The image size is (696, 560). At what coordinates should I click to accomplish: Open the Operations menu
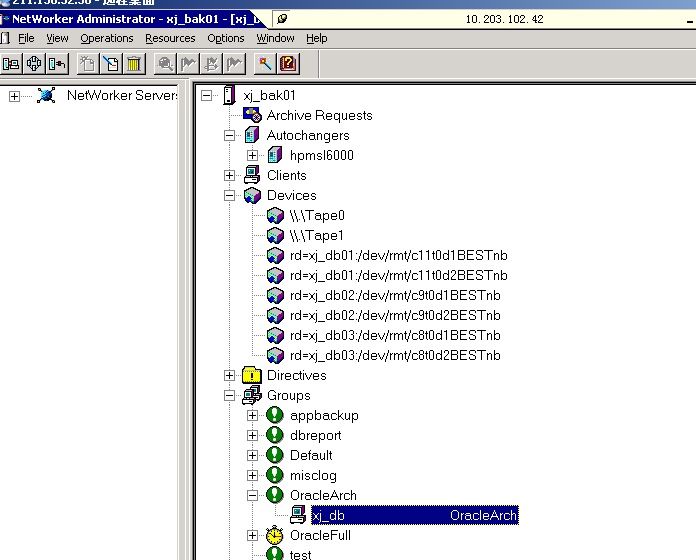(x=107, y=39)
